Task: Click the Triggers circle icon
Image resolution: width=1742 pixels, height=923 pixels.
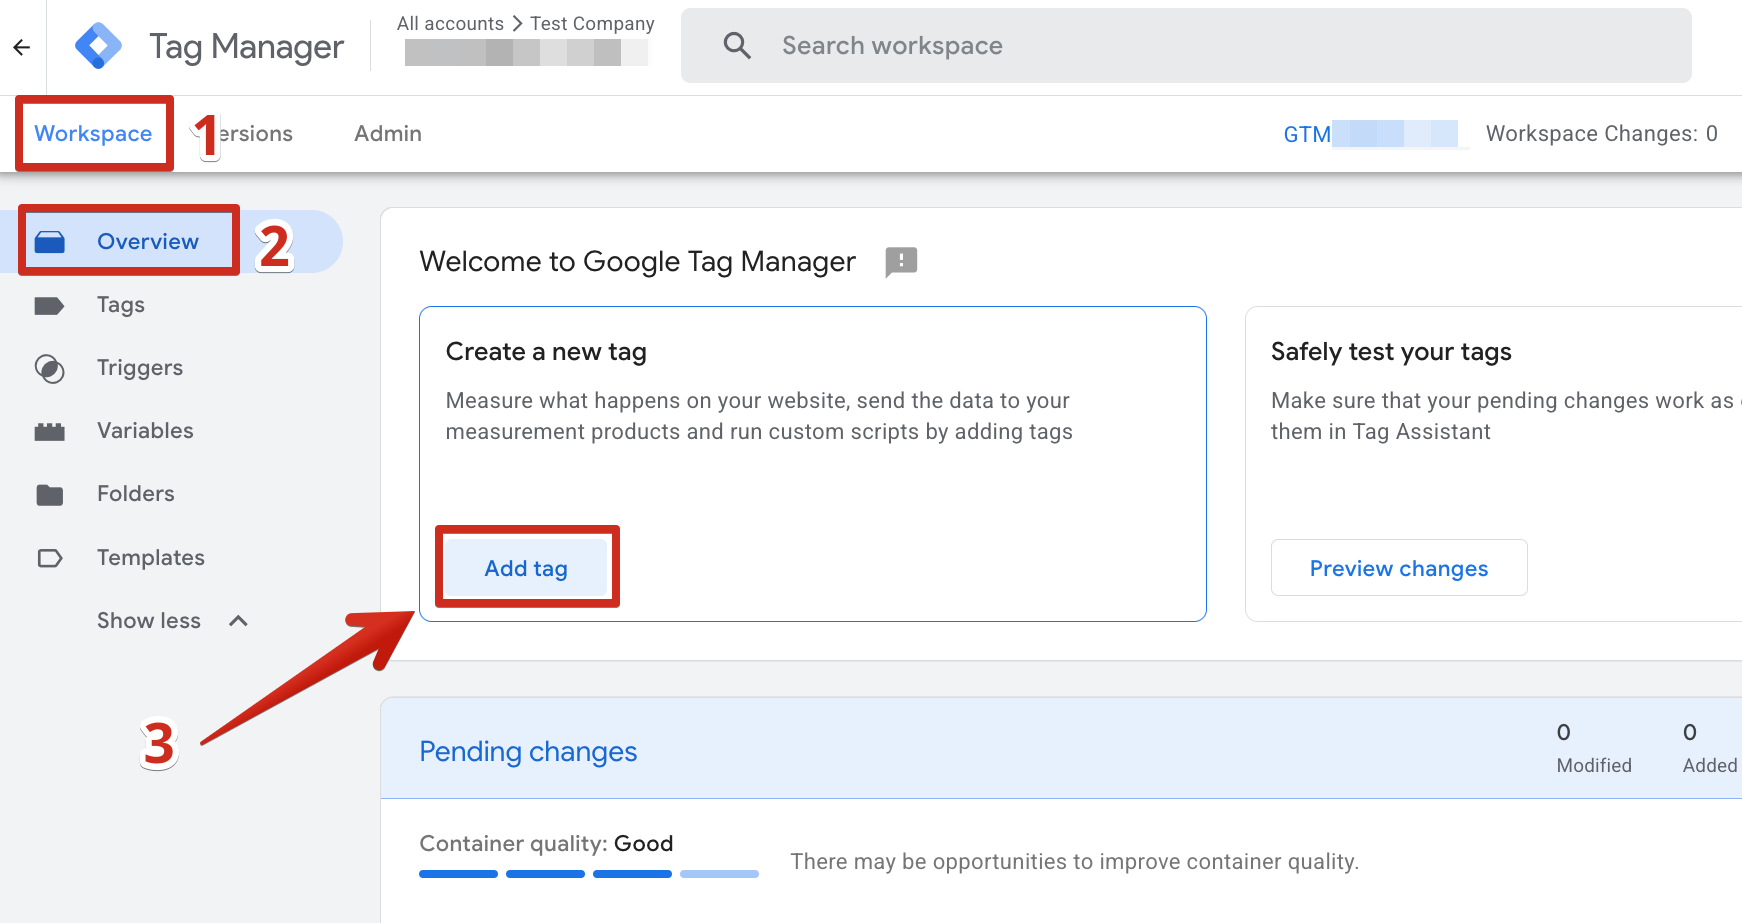Action: click(x=49, y=369)
